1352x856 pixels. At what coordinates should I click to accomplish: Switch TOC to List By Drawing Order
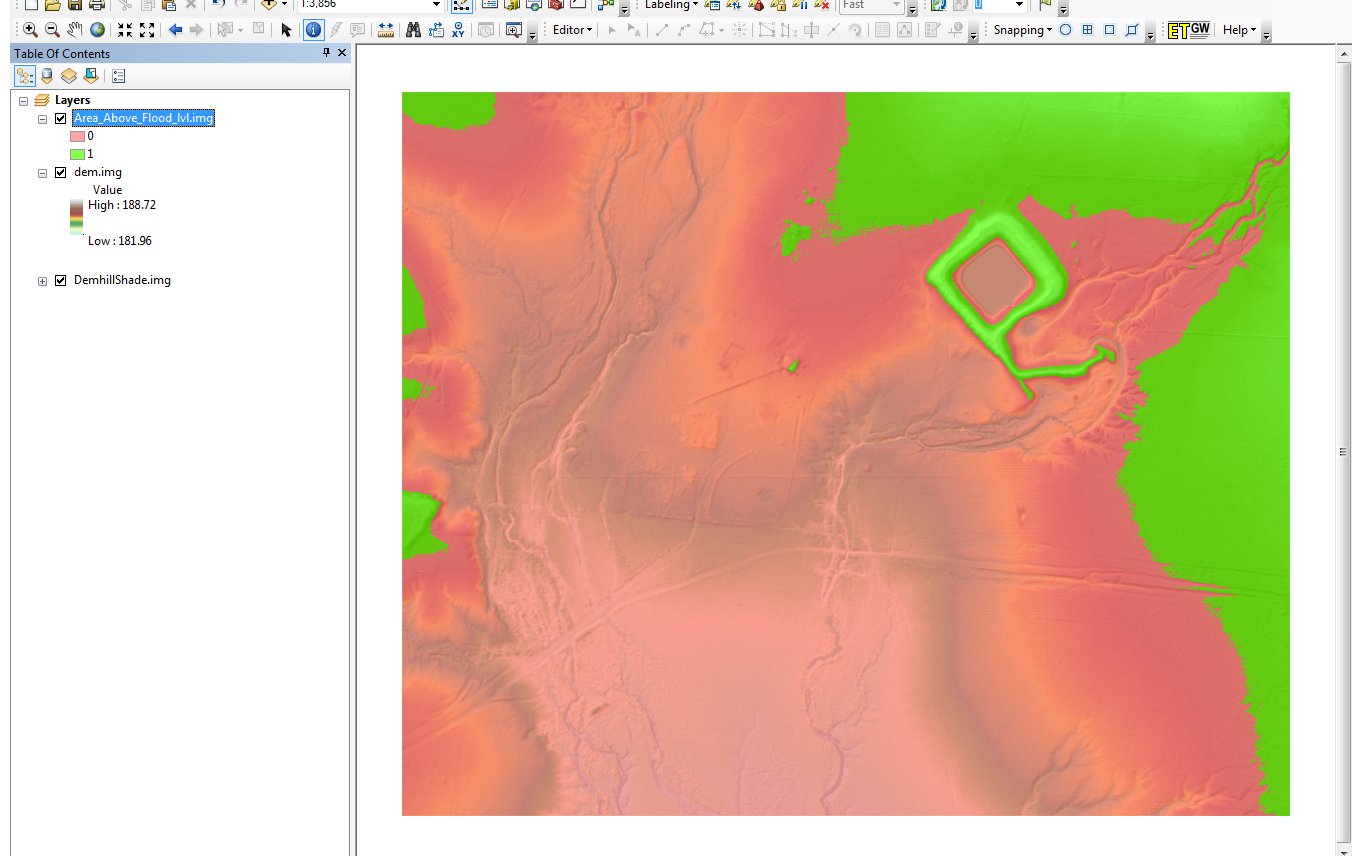tap(25, 75)
